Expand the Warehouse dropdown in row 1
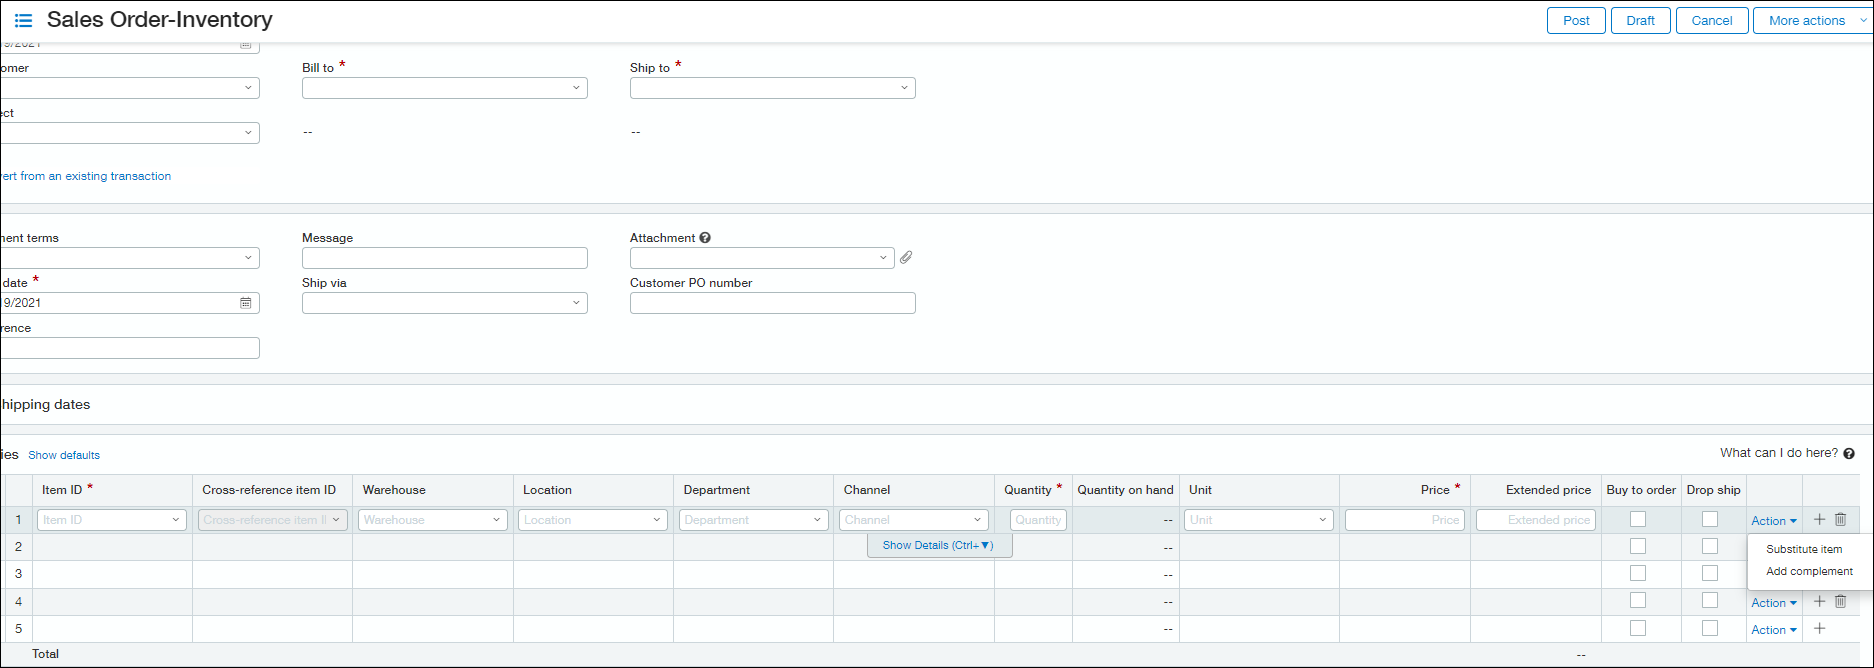 (432, 520)
